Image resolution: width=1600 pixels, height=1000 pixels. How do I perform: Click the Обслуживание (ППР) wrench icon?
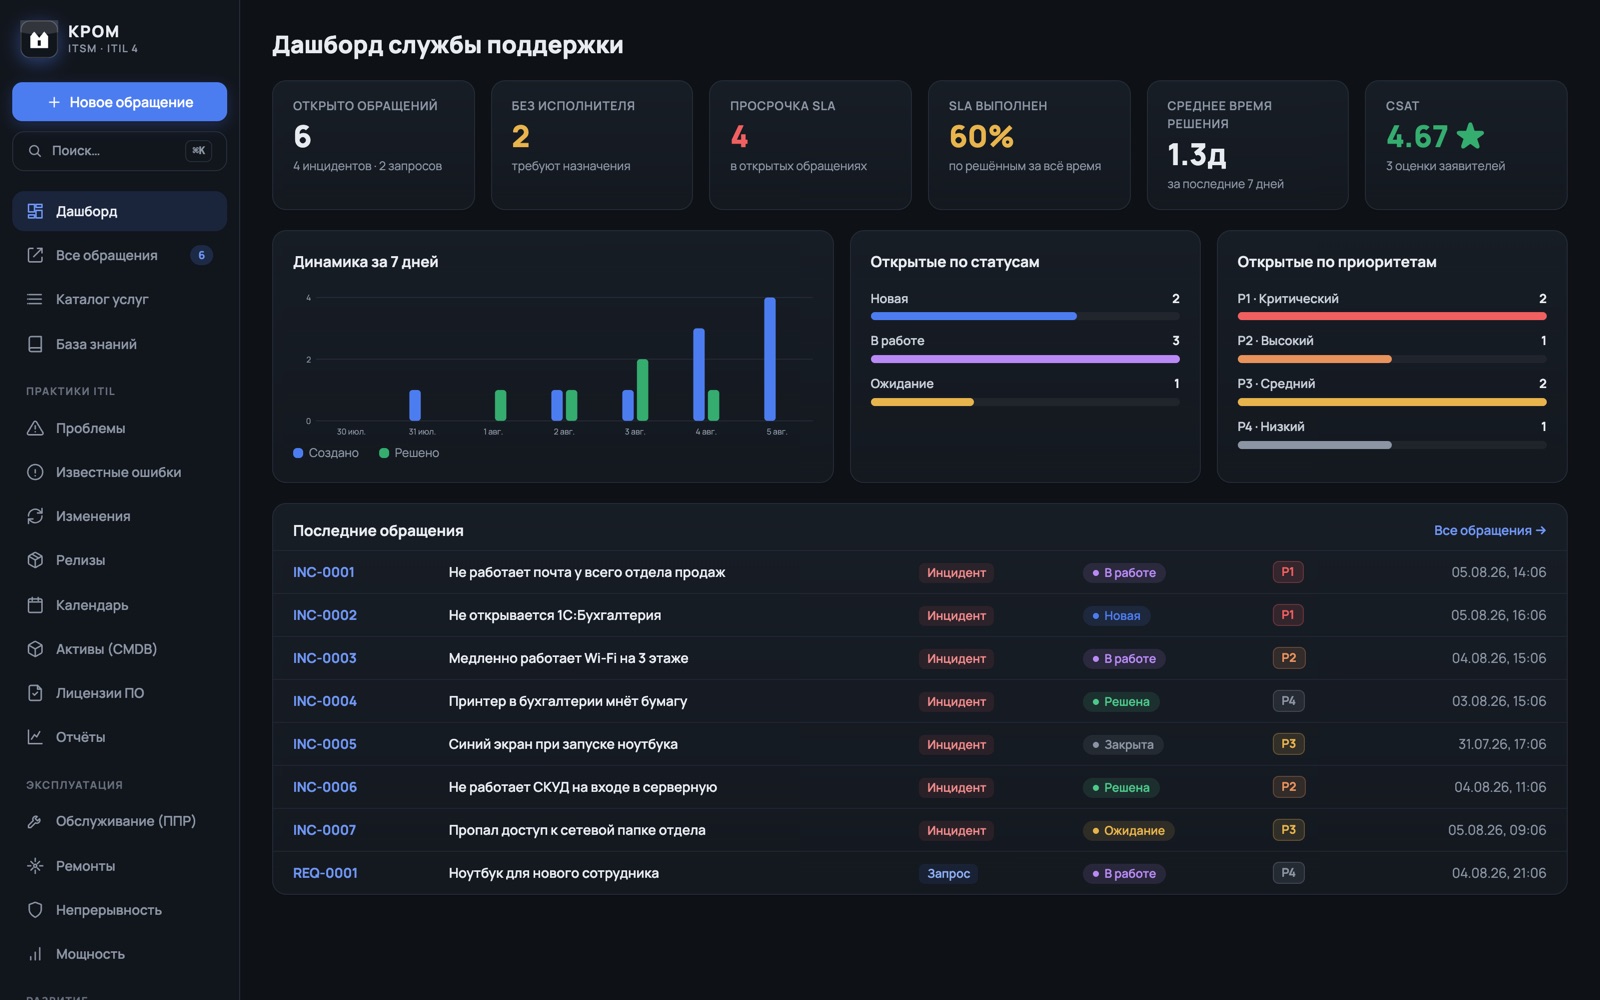click(x=35, y=821)
